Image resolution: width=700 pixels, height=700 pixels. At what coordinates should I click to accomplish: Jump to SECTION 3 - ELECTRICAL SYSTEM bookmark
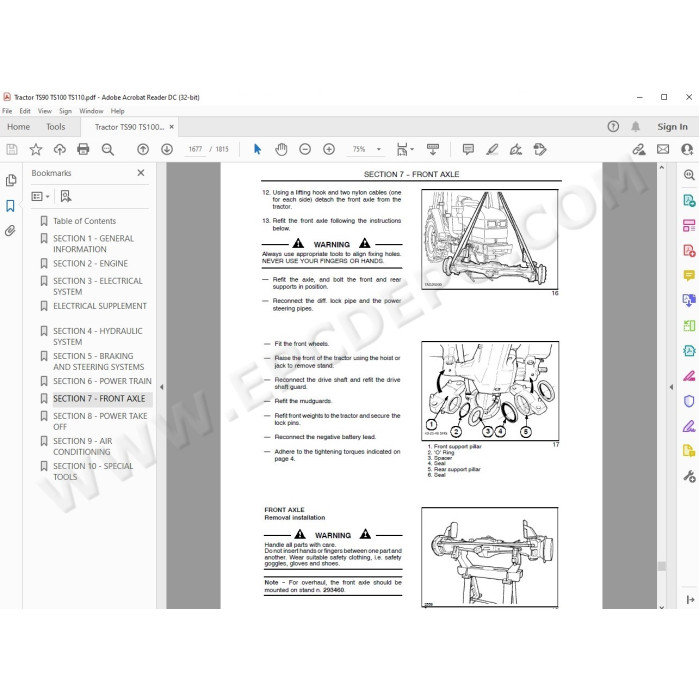coord(98,286)
